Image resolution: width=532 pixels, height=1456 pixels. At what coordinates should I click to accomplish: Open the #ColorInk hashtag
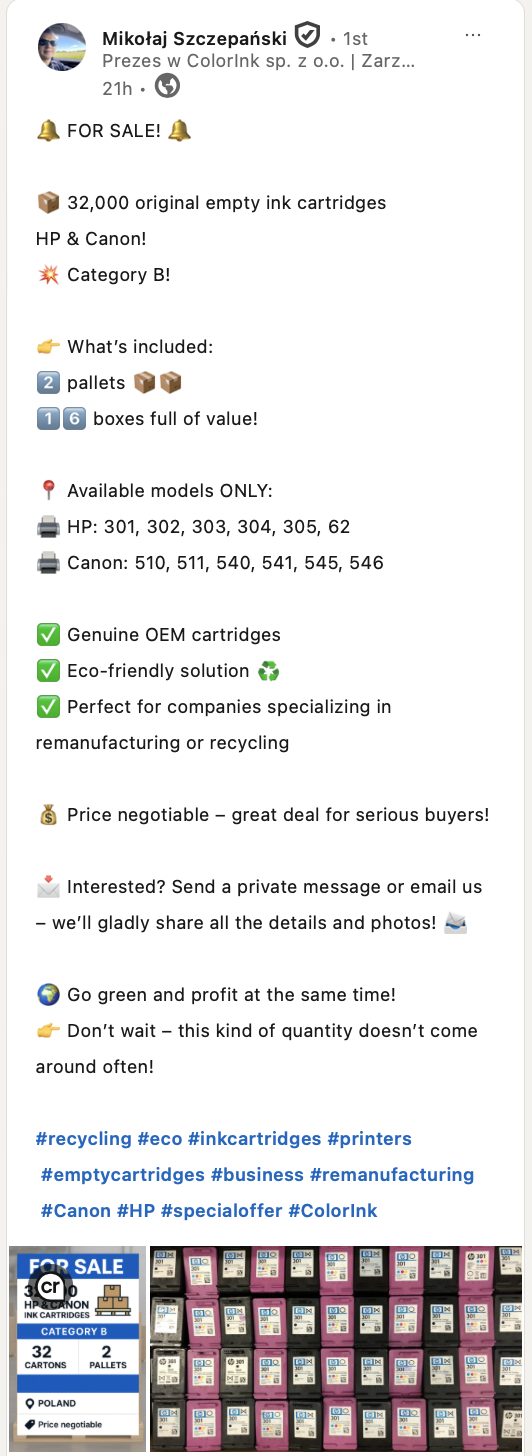pos(333,1210)
